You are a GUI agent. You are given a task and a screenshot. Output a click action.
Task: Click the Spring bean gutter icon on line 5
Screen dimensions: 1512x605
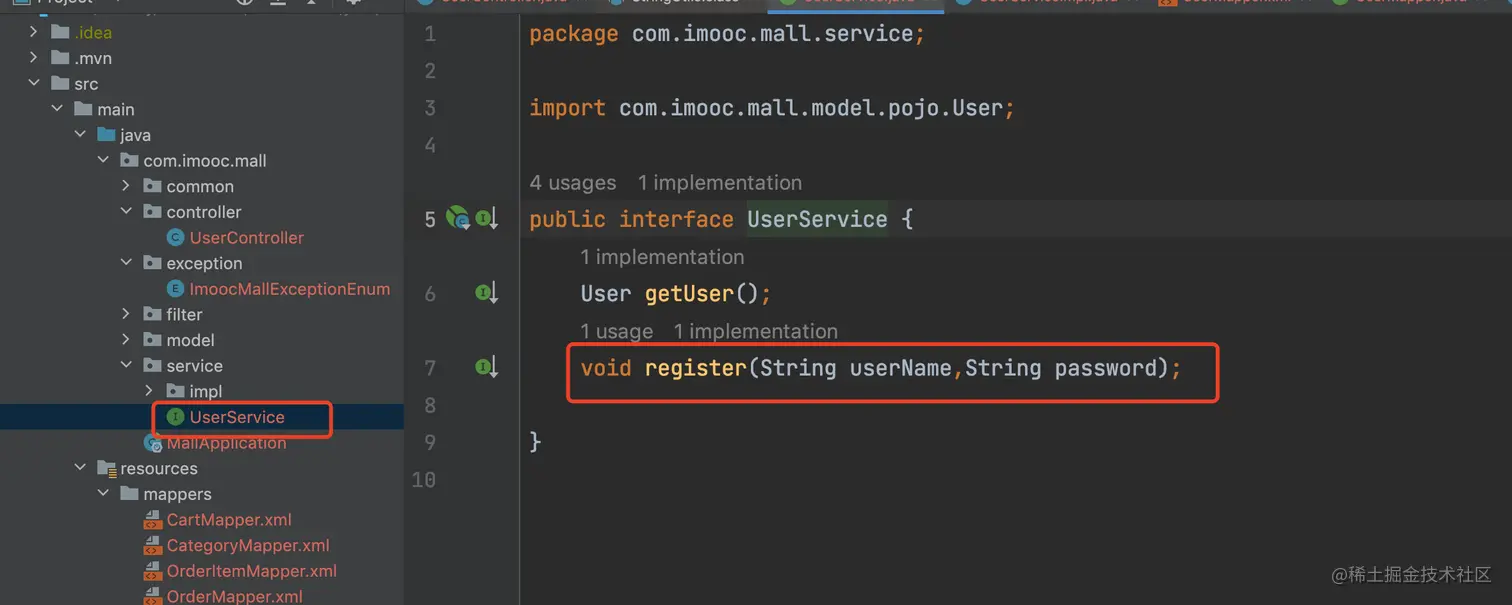(457, 218)
